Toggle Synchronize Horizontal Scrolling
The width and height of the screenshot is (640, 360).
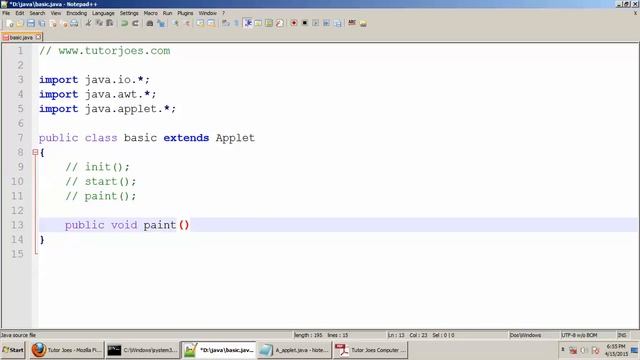point(211,23)
